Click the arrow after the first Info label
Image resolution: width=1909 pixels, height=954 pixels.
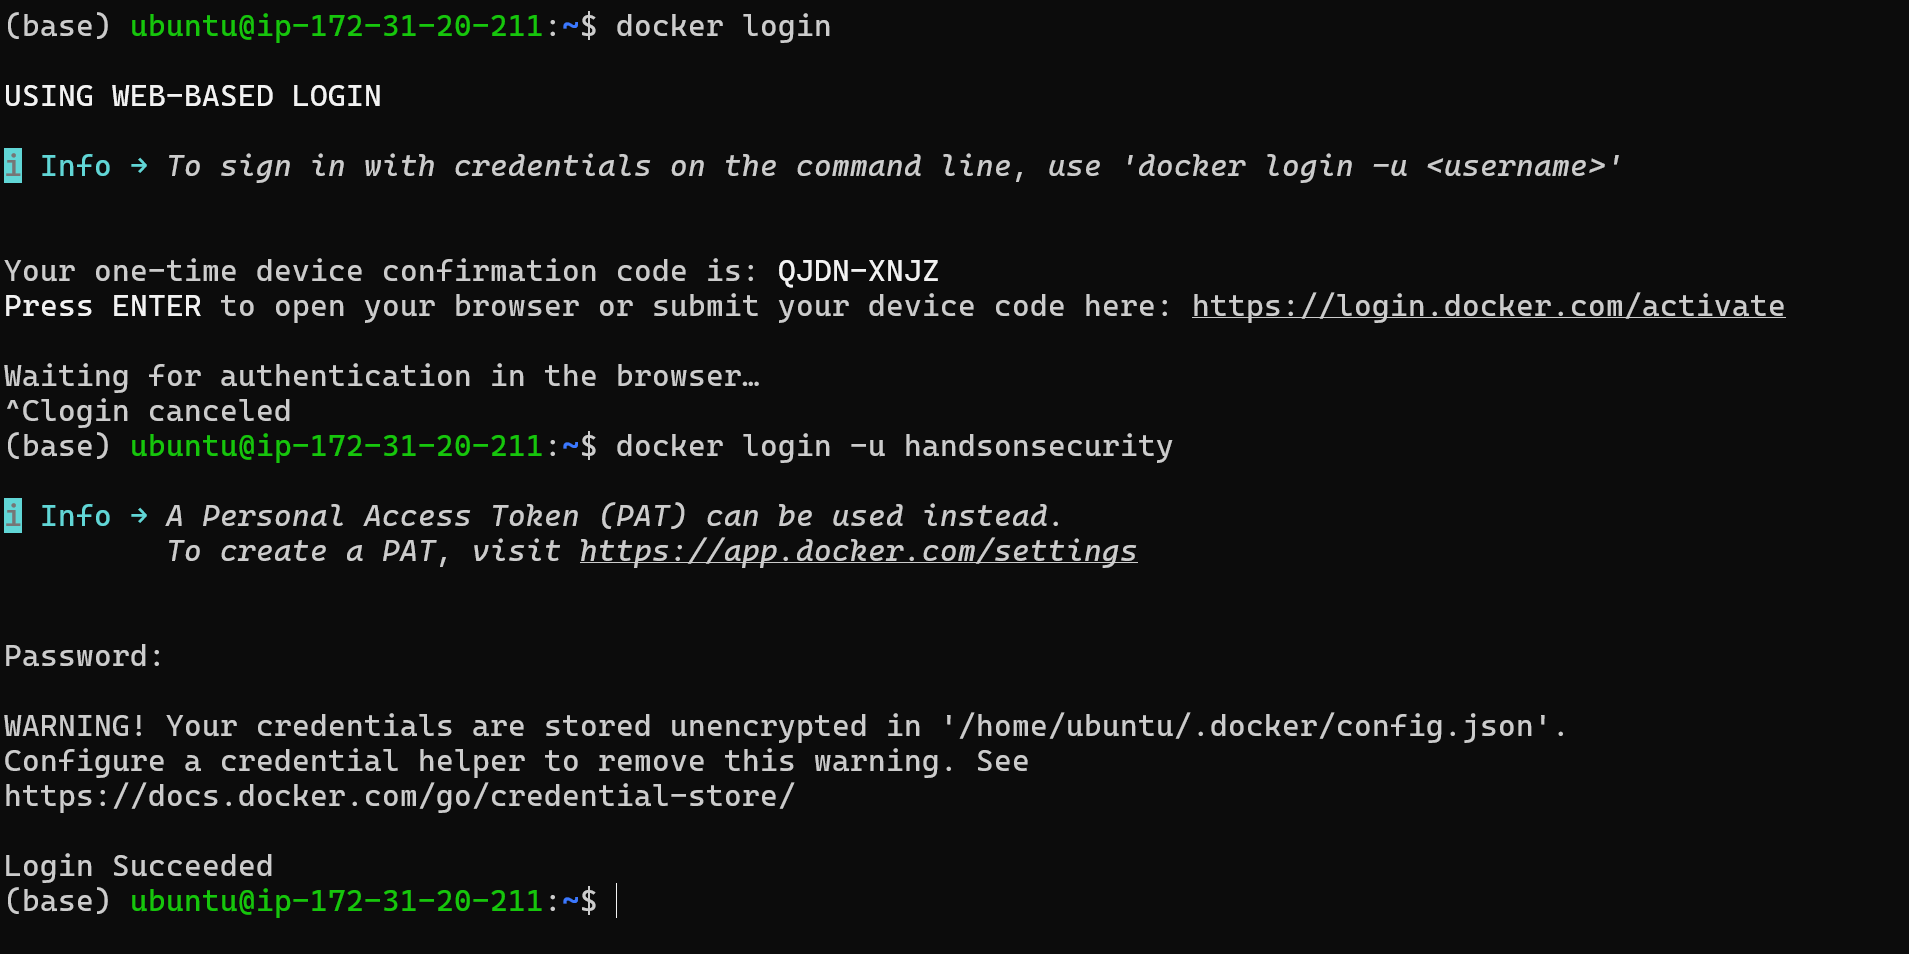click(139, 166)
